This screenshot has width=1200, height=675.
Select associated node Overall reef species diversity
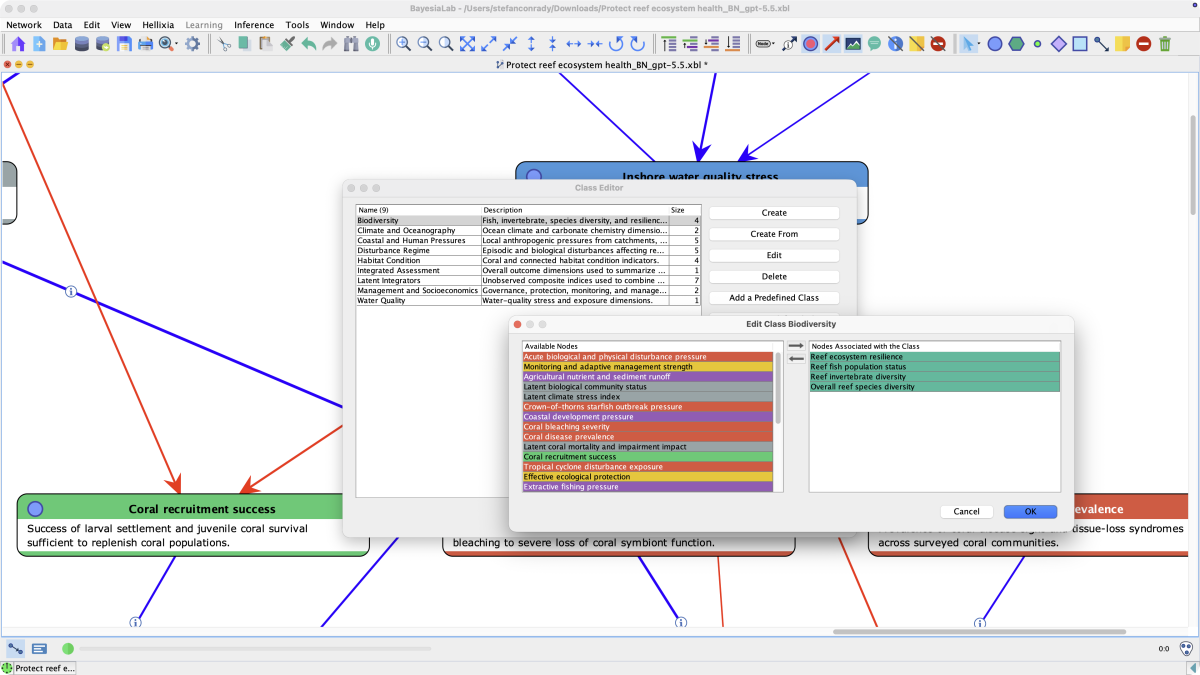[934, 387]
